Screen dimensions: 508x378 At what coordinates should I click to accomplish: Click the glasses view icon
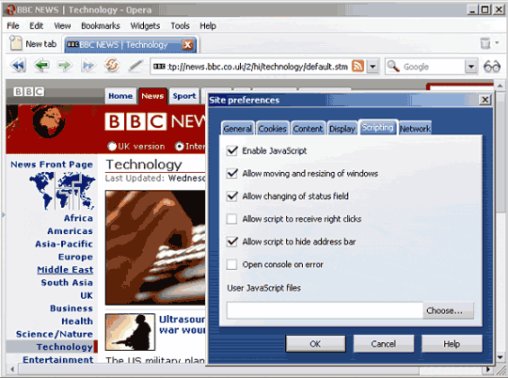coord(492,67)
